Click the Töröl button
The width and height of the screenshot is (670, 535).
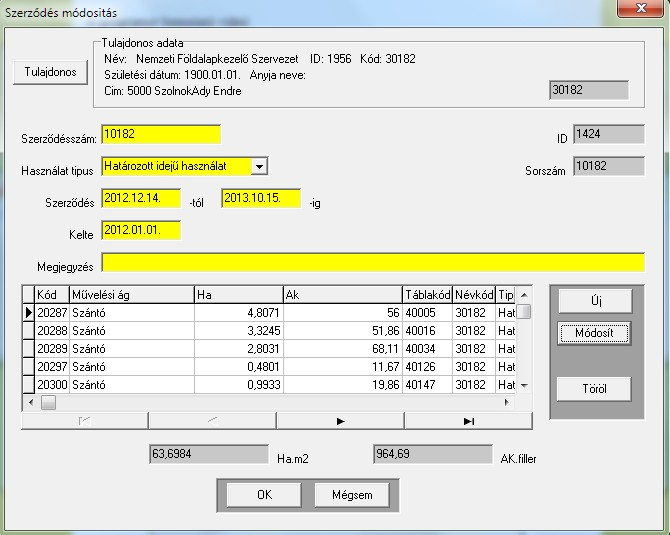pos(594,389)
